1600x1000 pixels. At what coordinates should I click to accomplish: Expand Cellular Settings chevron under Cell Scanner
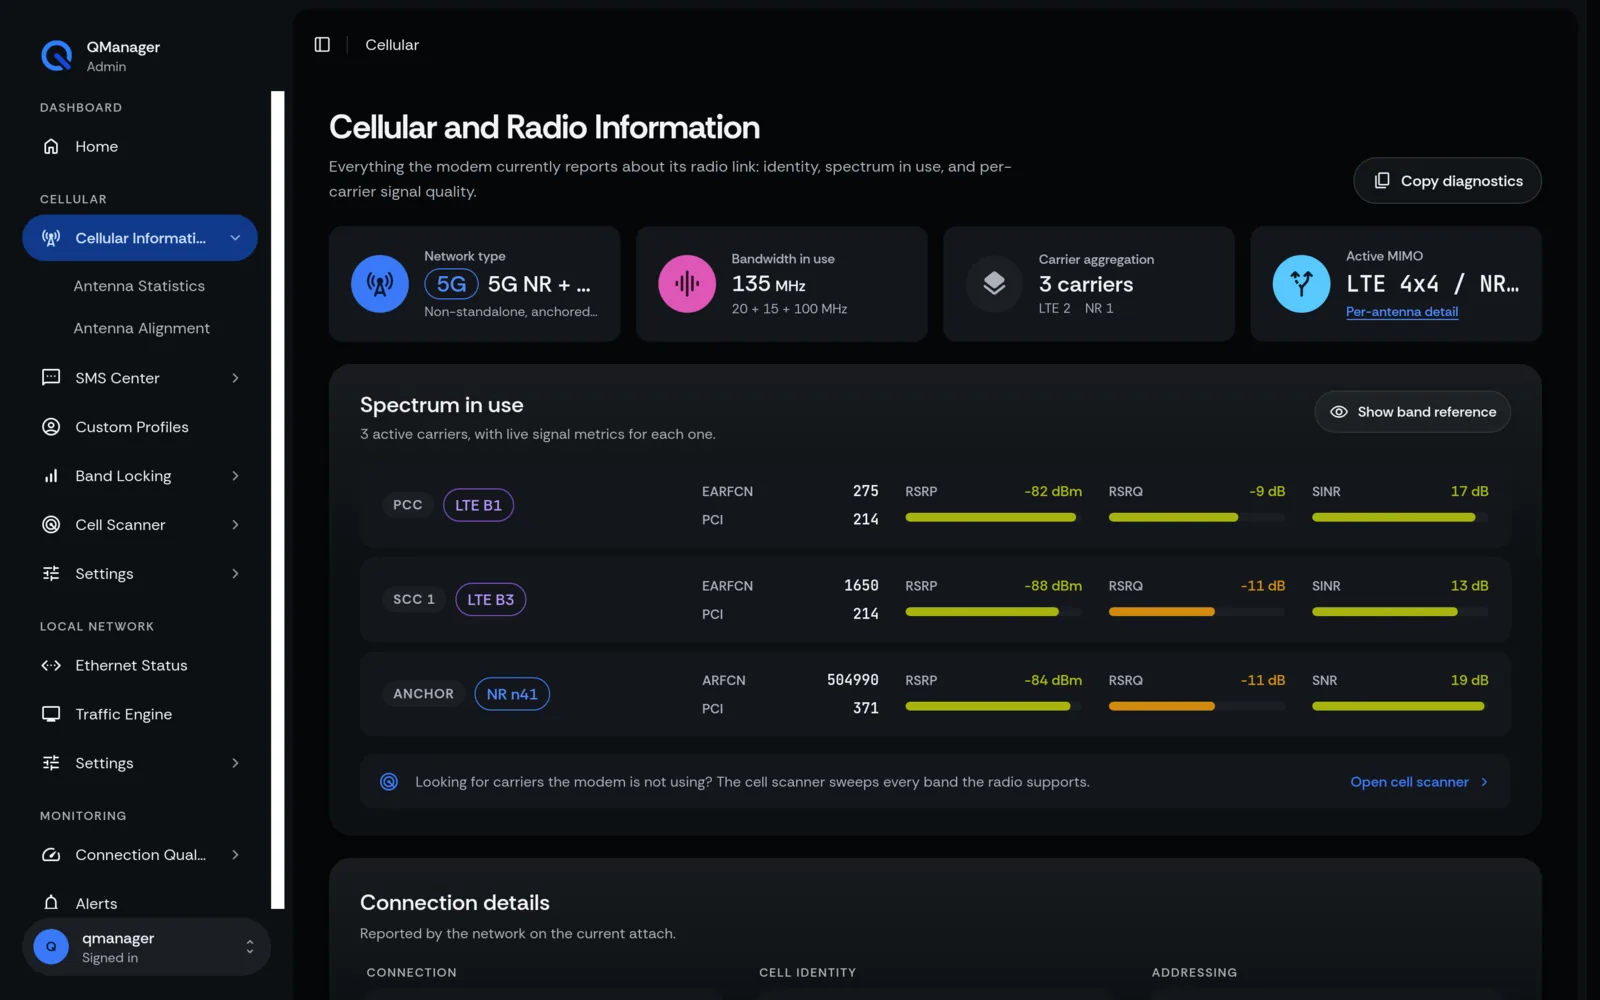coord(235,574)
